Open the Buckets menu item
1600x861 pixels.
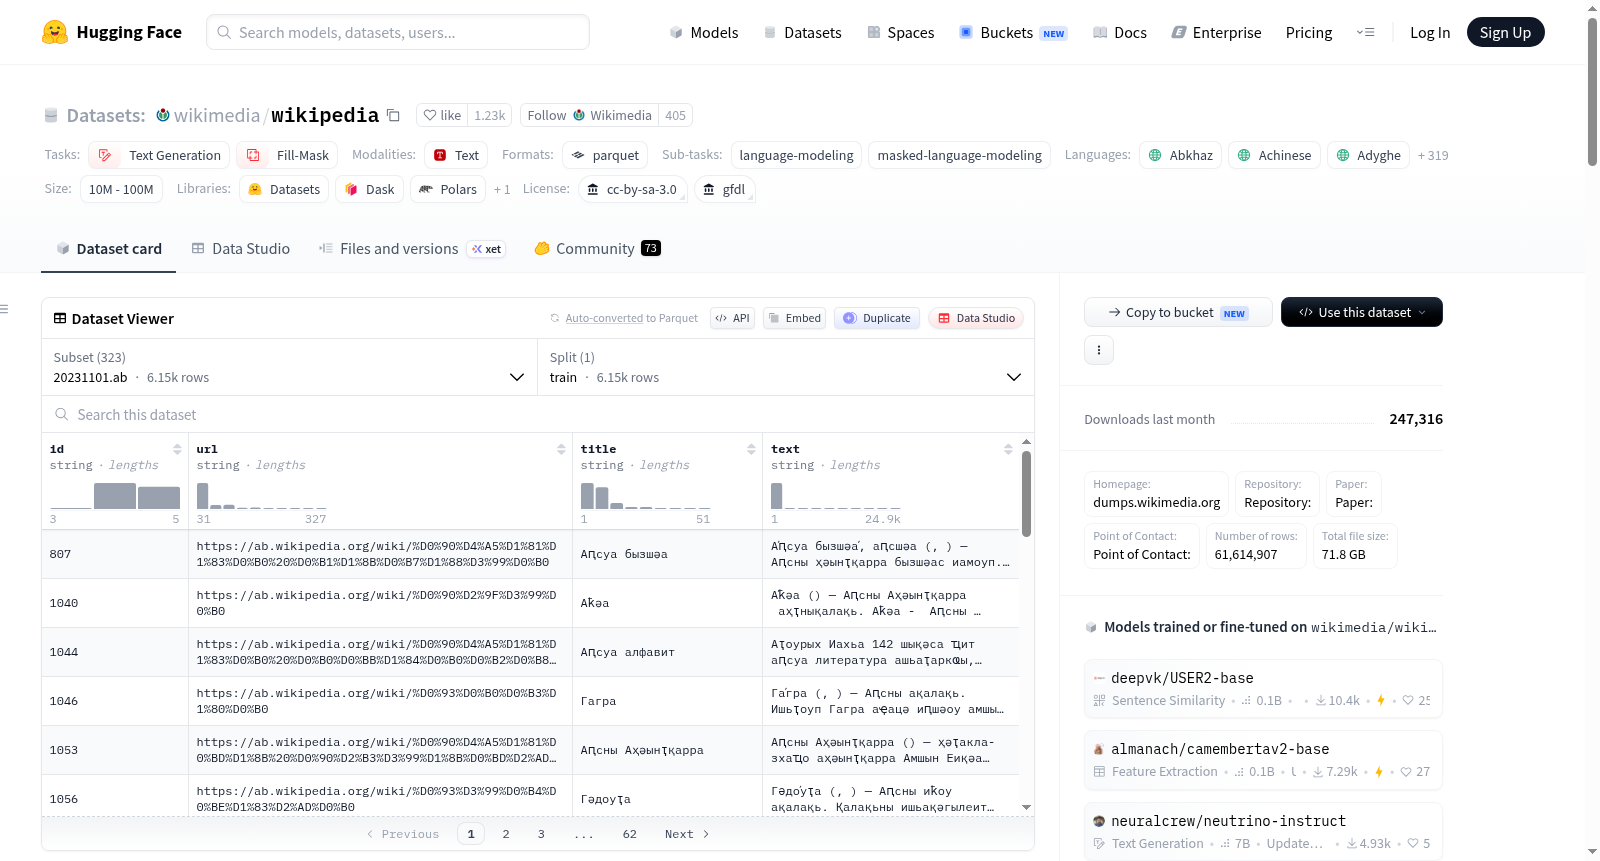(x=1013, y=32)
